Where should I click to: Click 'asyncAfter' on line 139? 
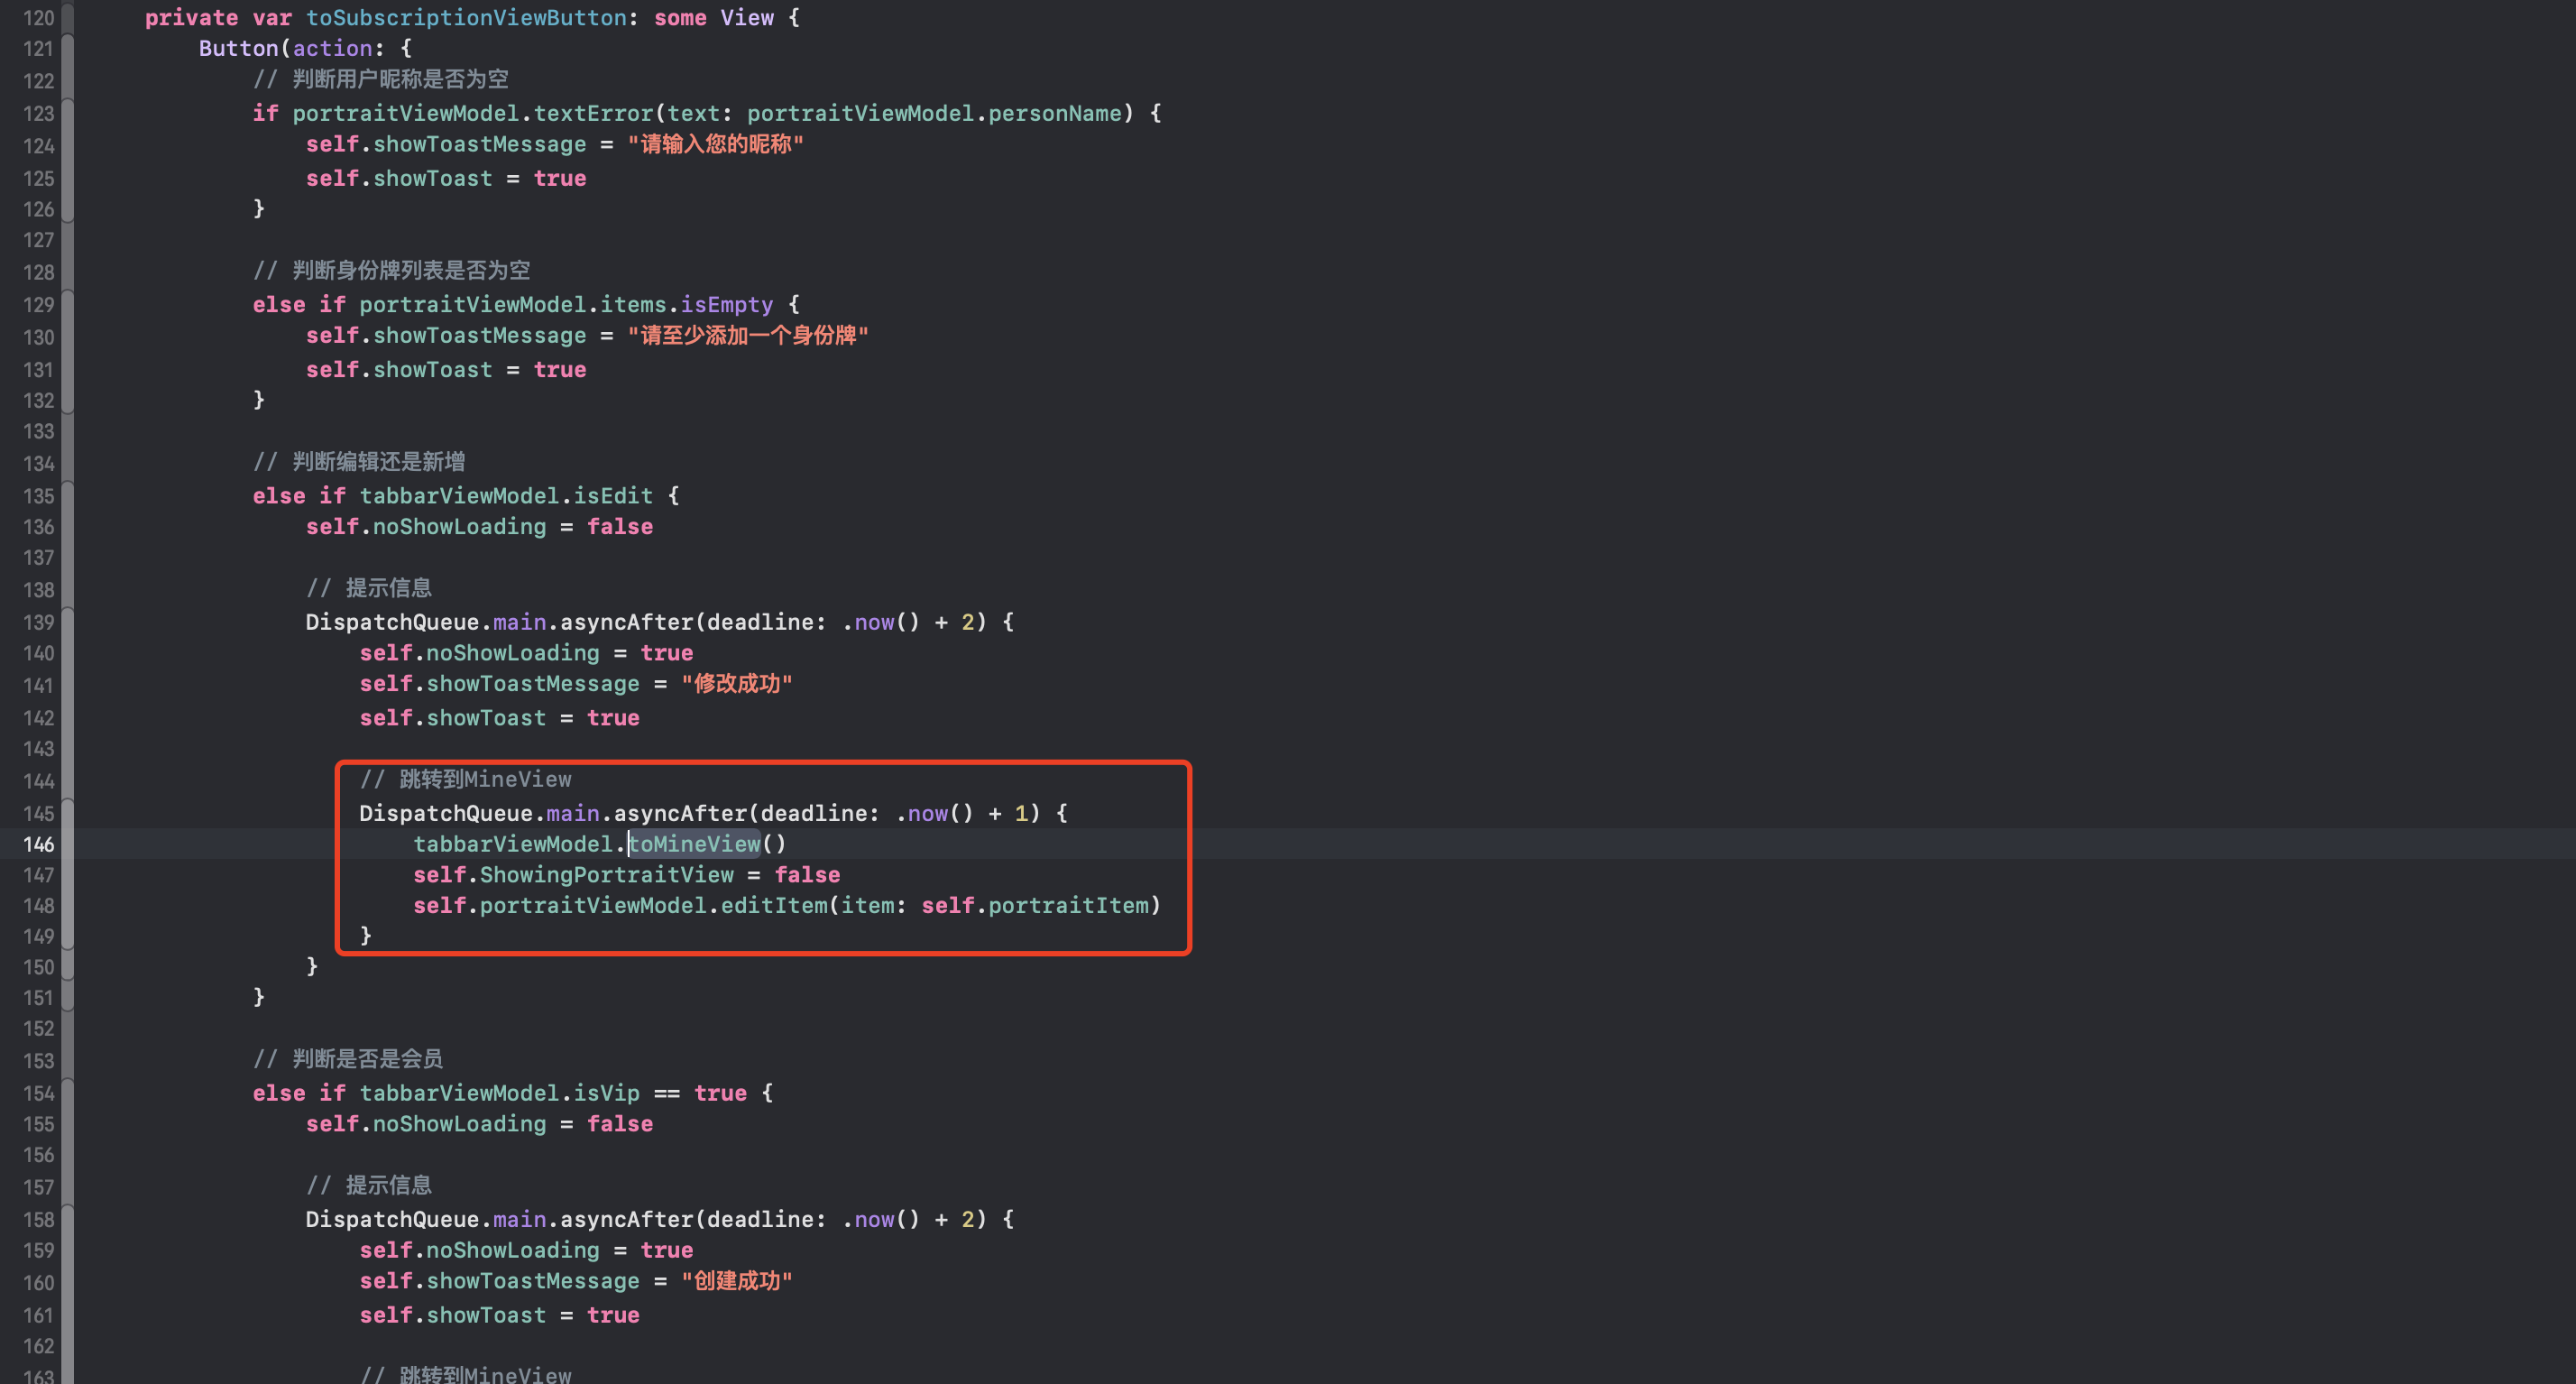coord(627,621)
